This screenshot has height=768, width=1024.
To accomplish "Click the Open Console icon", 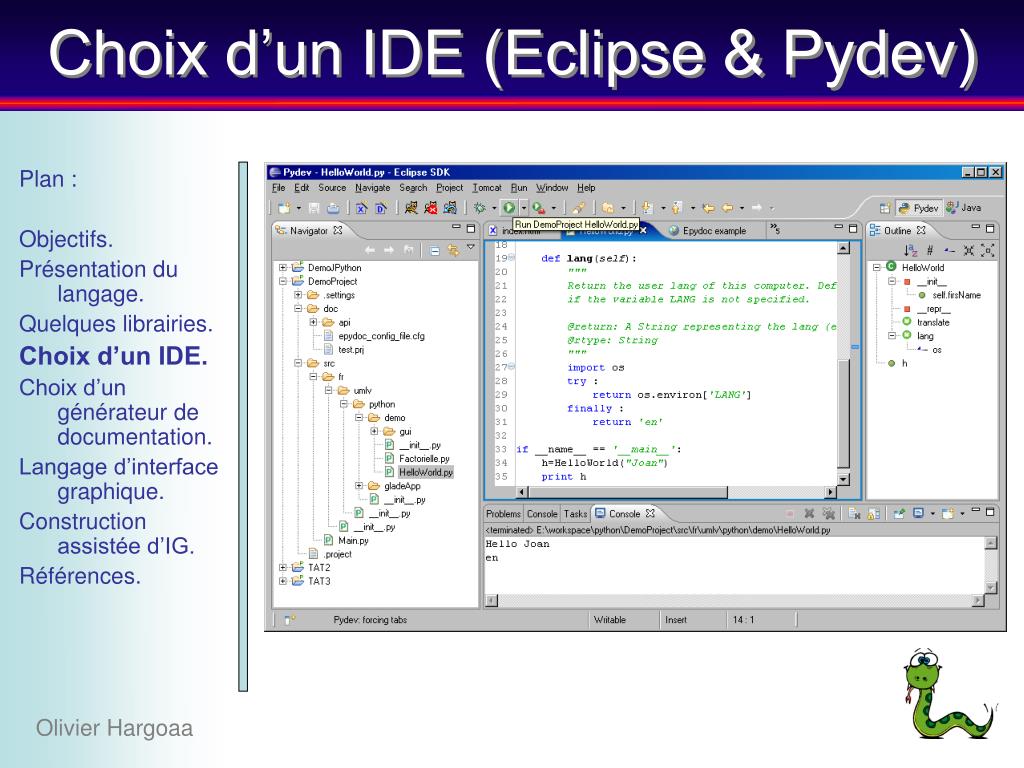I will coord(948,513).
